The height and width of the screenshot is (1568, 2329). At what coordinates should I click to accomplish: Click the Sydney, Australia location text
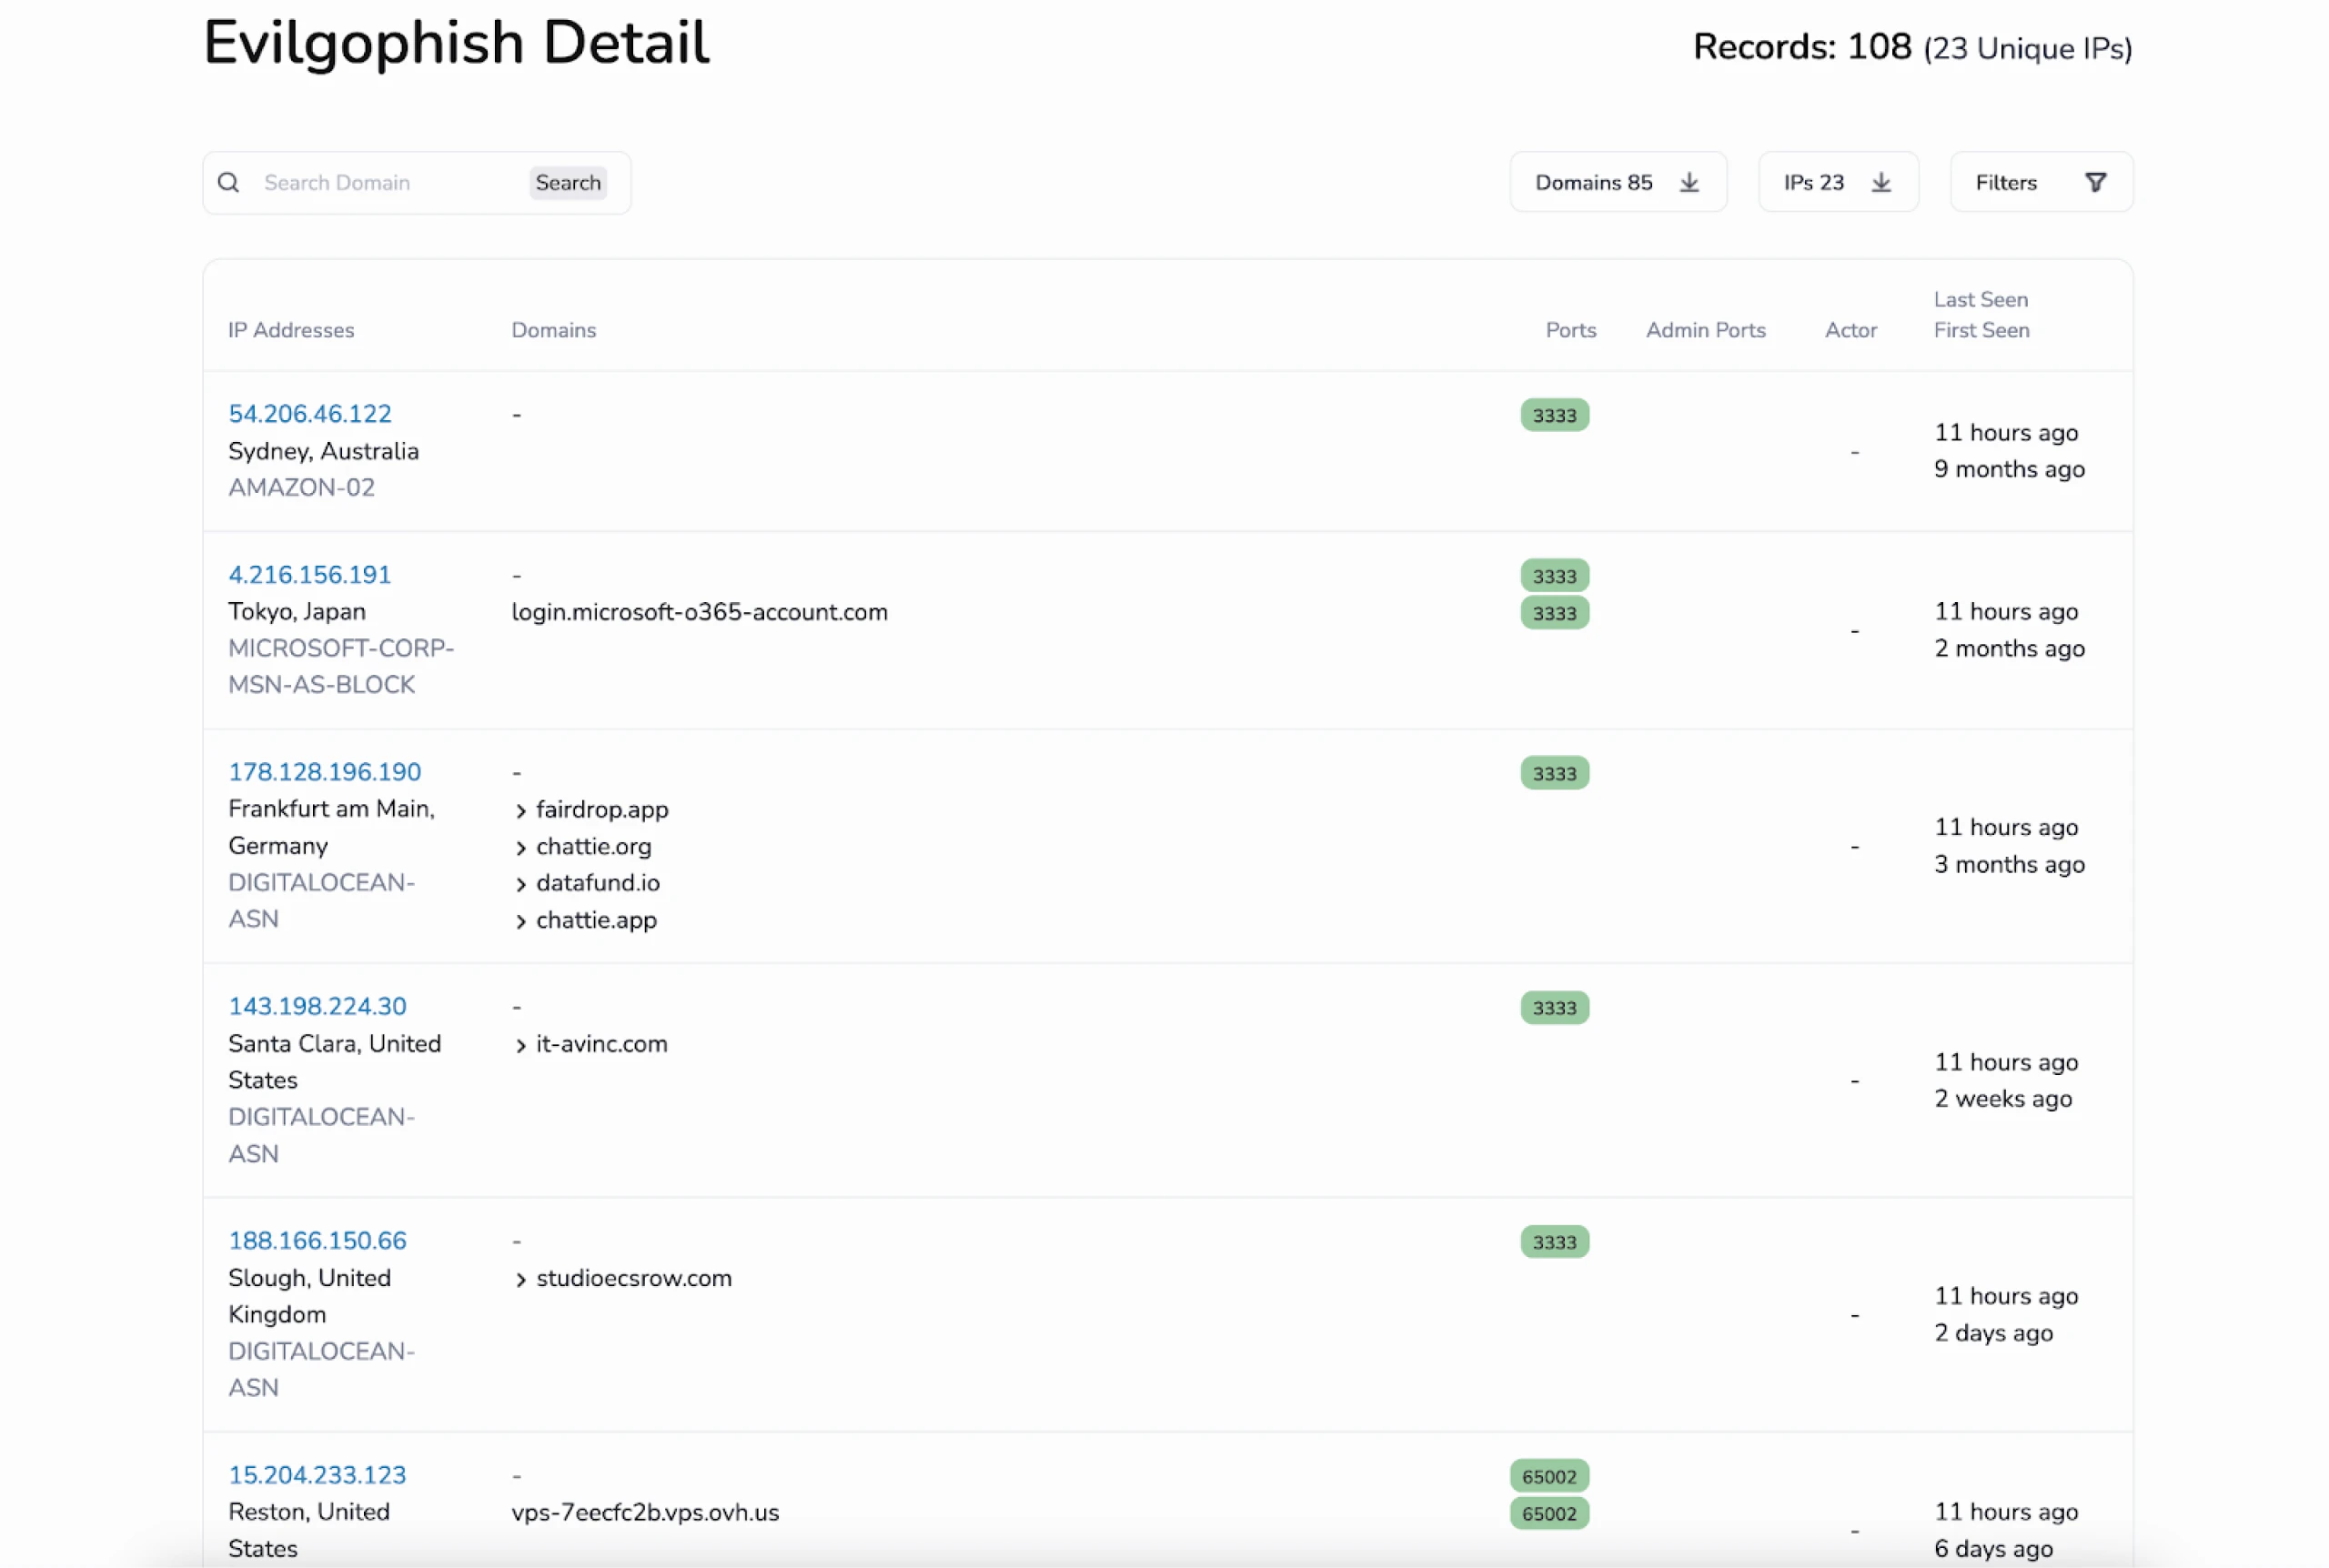click(323, 451)
